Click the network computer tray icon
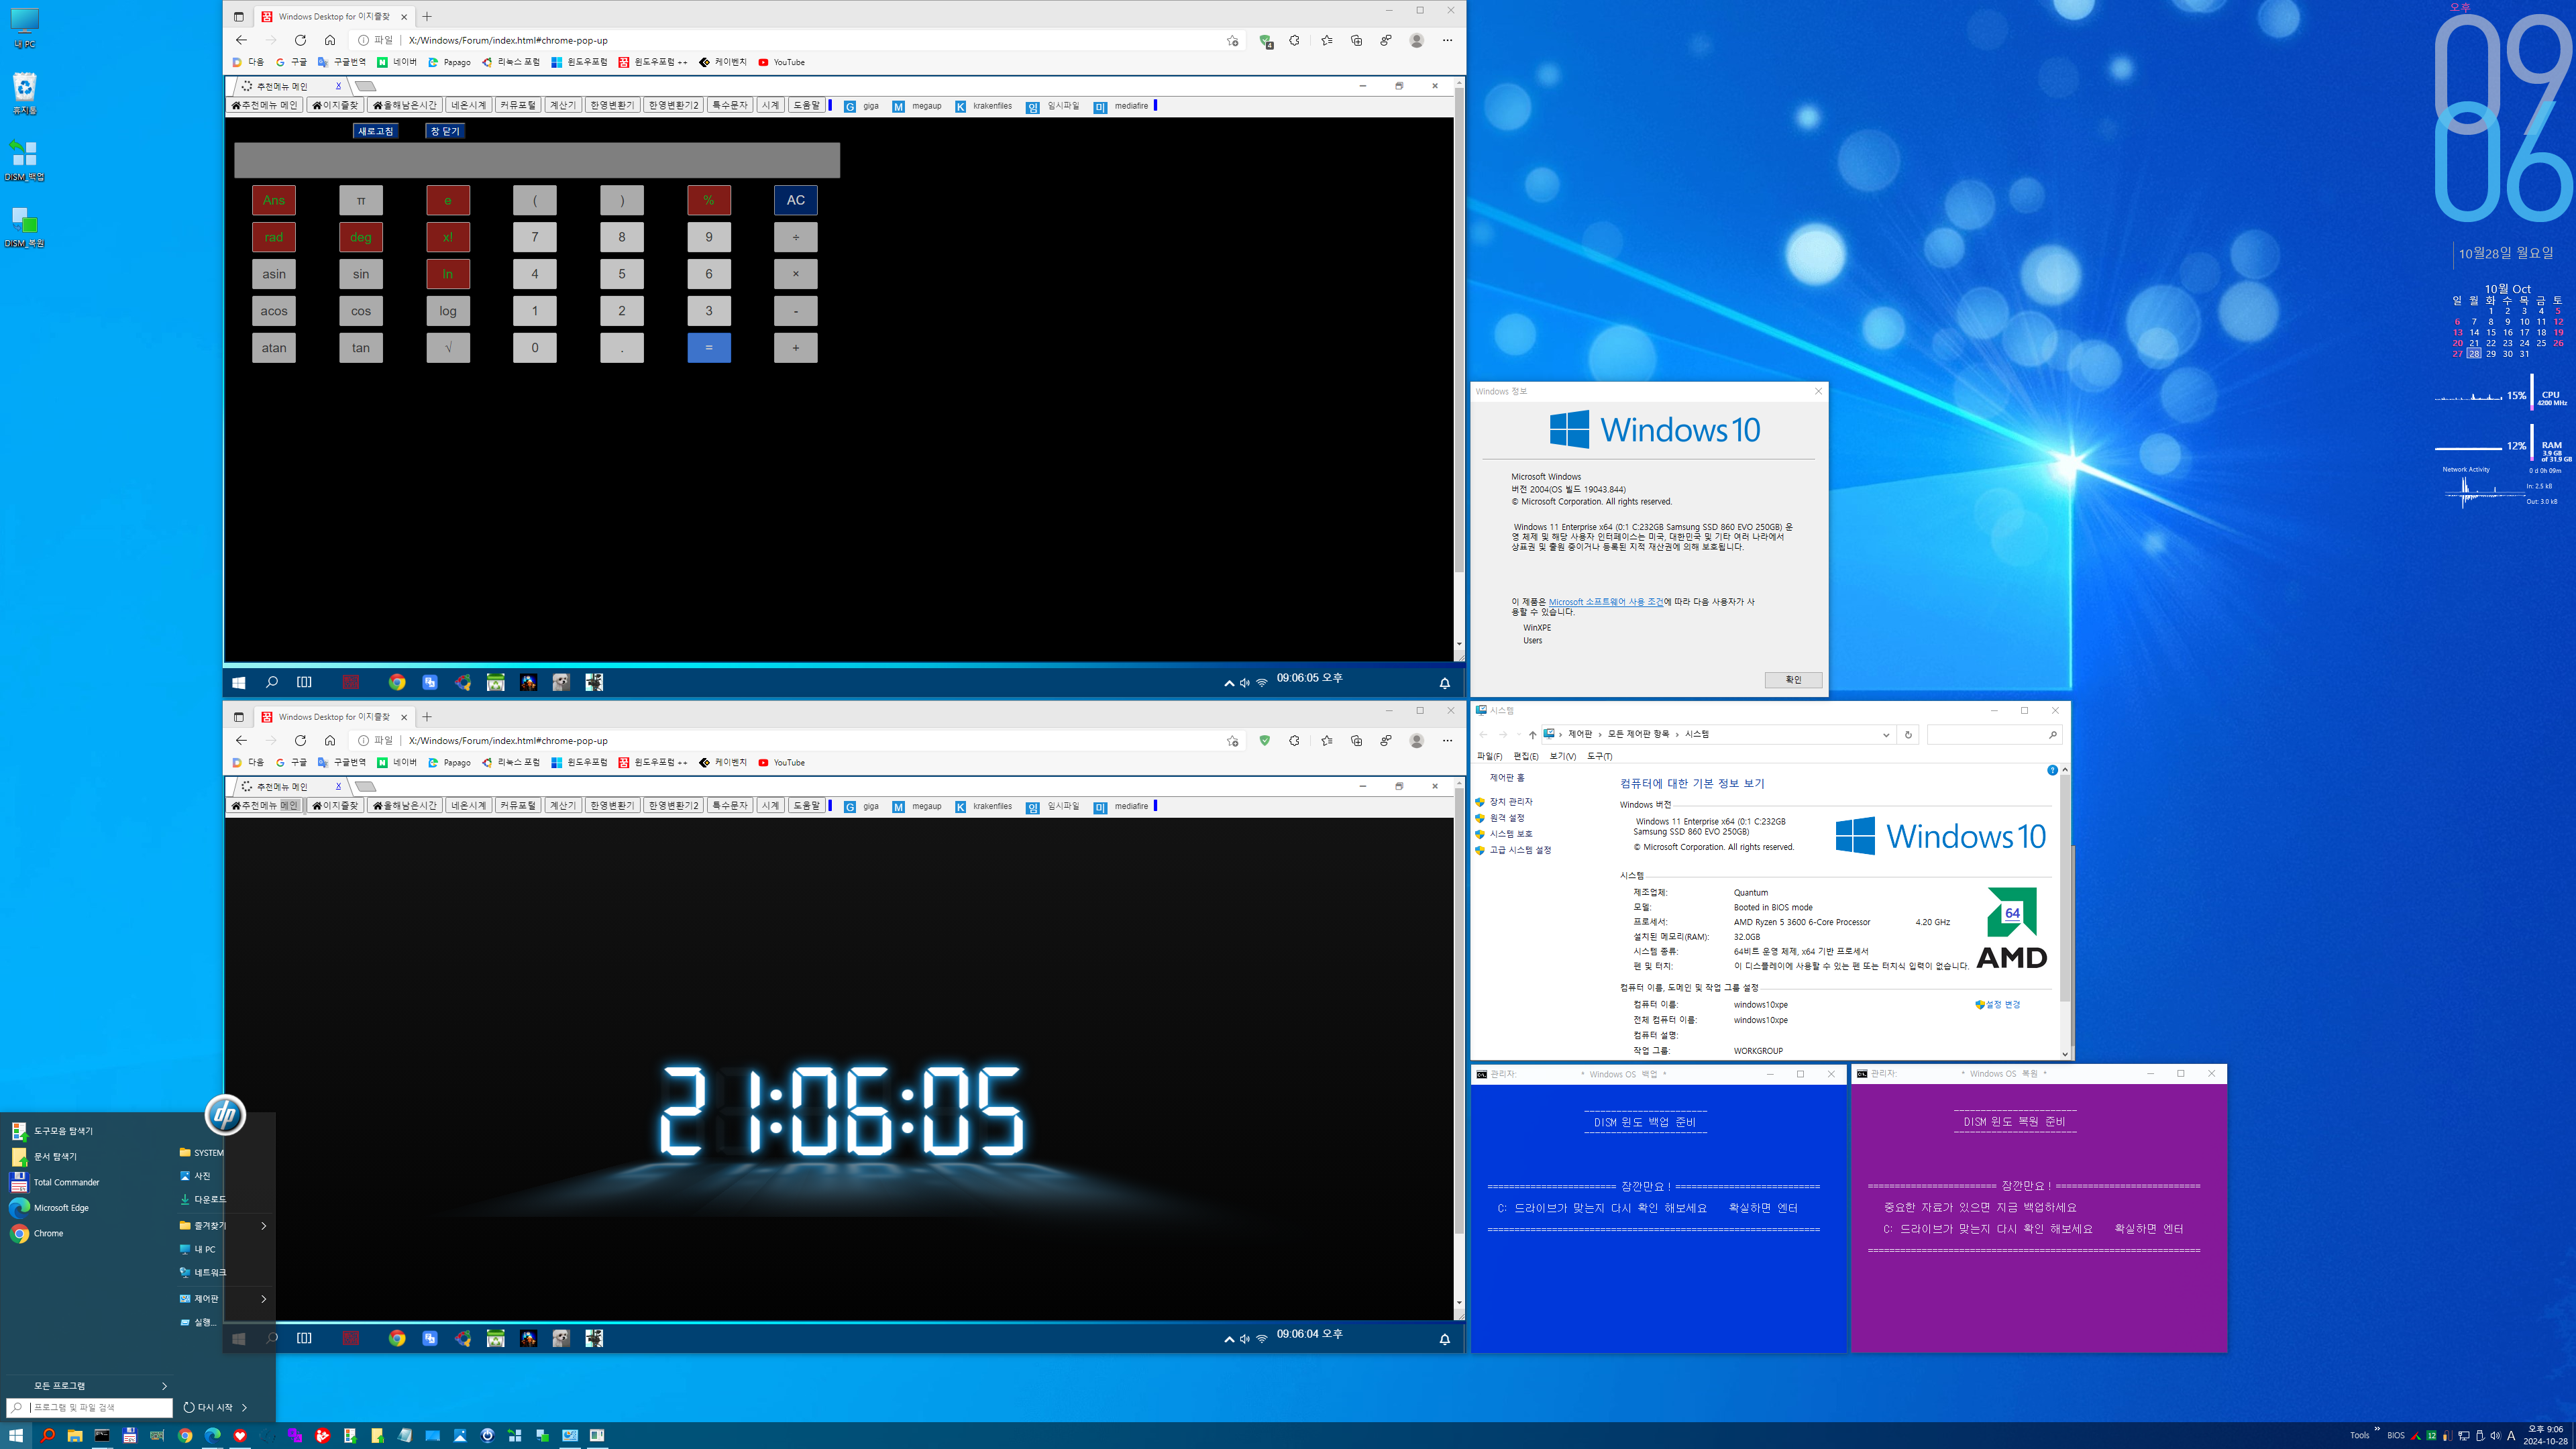 click(2464, 1436)
